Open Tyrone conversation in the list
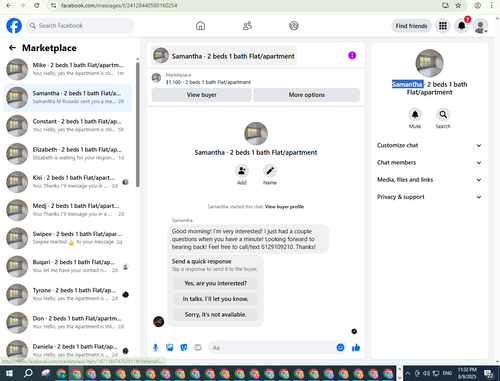Image resolution: width=500 pixels, height=381 pixels. [x=67, y=294]
